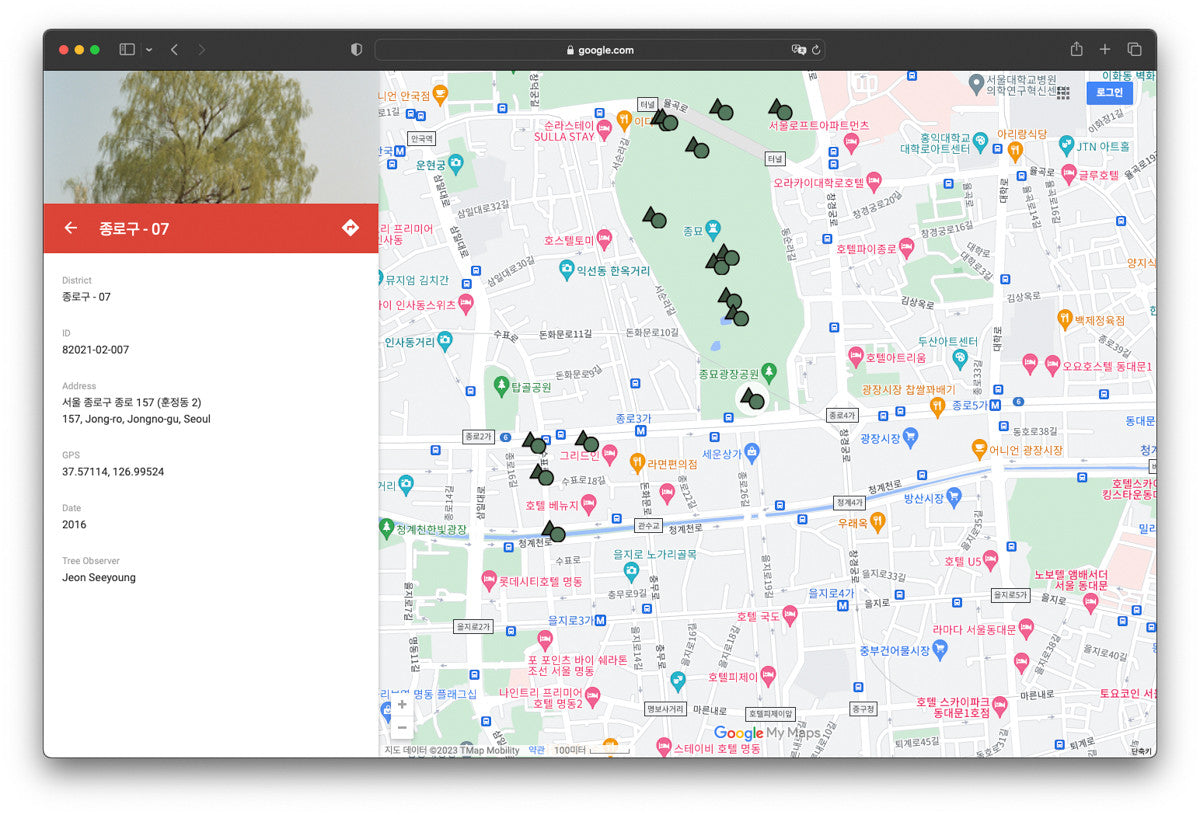The height and width of the screenshot is (815, 1200).
Task: Click the google.com address bar
Action: (x=600, y=49)
